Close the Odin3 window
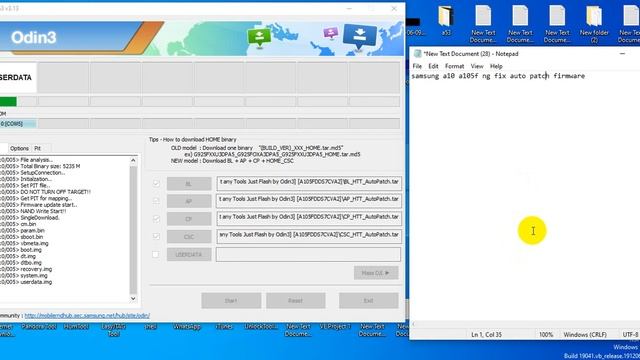The image size is (640, 360). point(394,9)
